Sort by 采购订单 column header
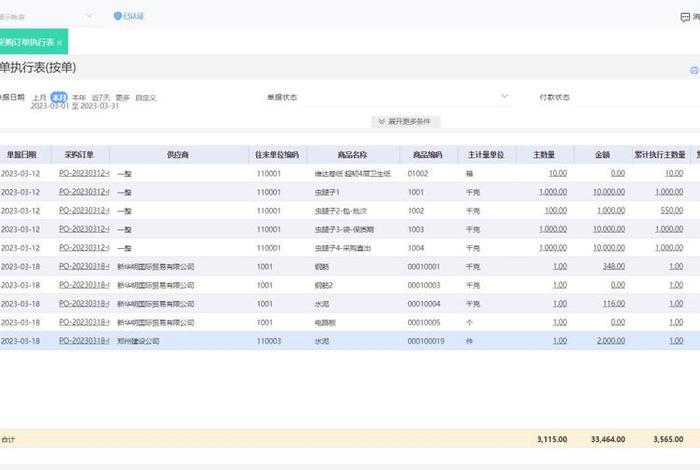The image size is (700, 470). point(79,155)
